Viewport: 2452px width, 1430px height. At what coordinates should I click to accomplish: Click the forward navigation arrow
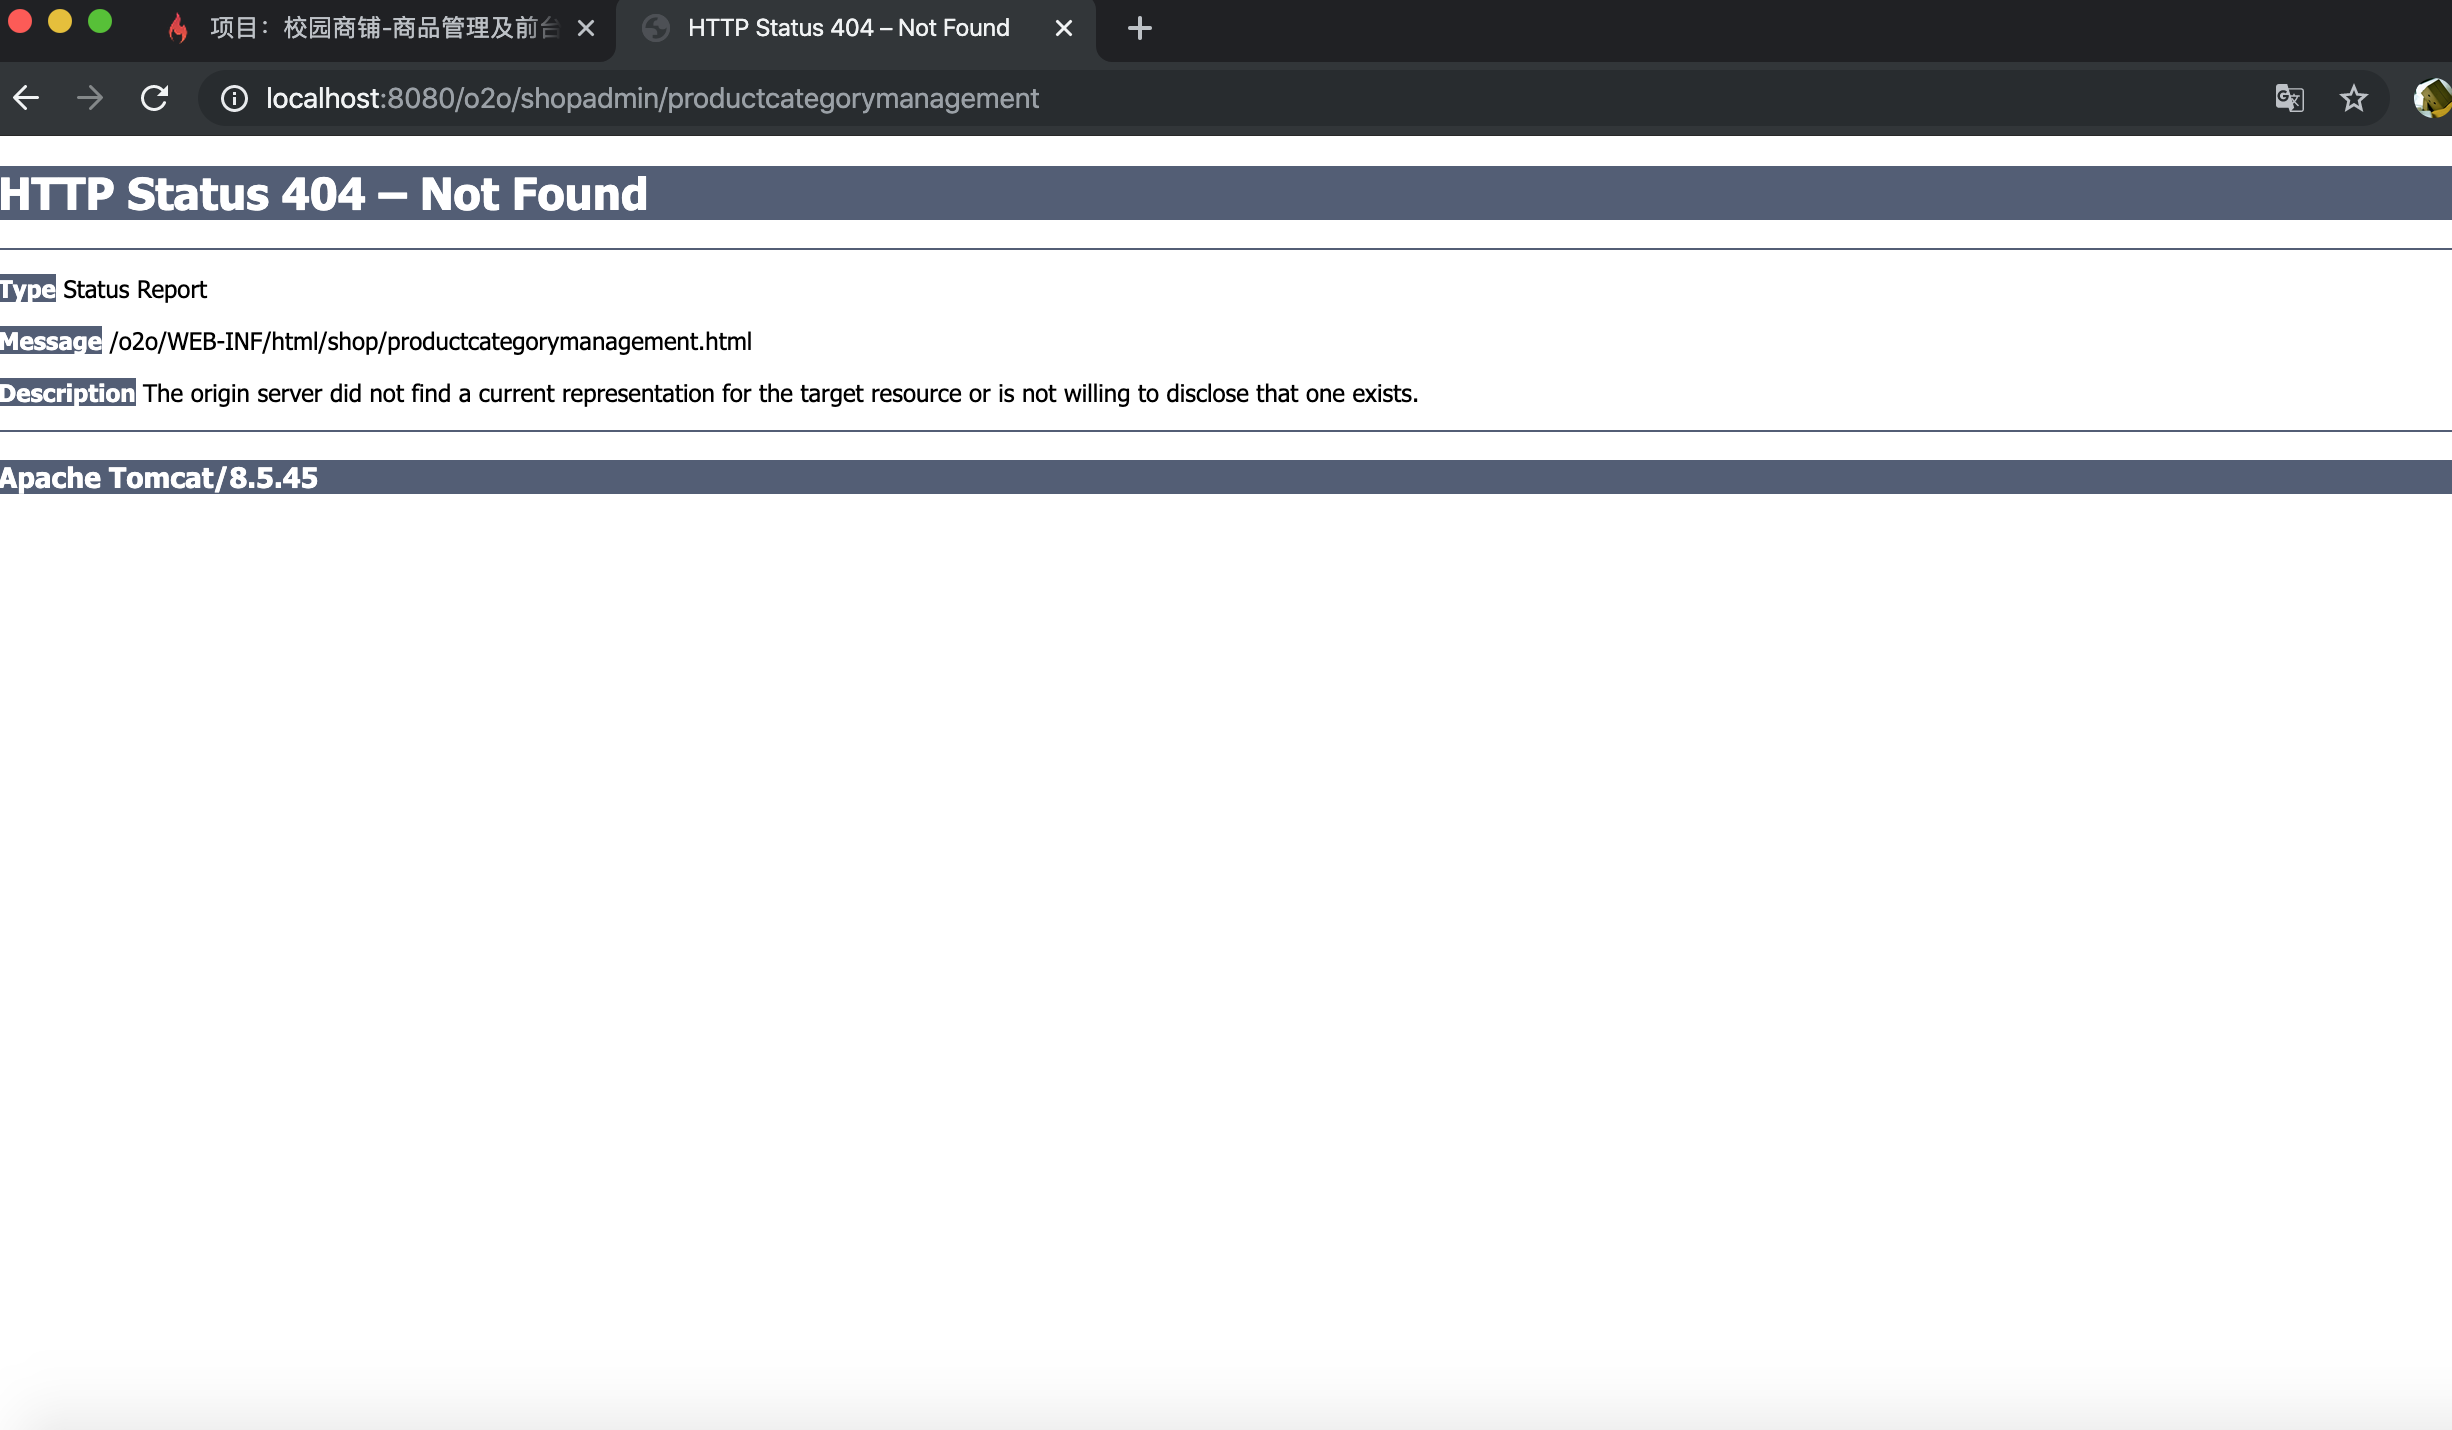pos(90,98)
